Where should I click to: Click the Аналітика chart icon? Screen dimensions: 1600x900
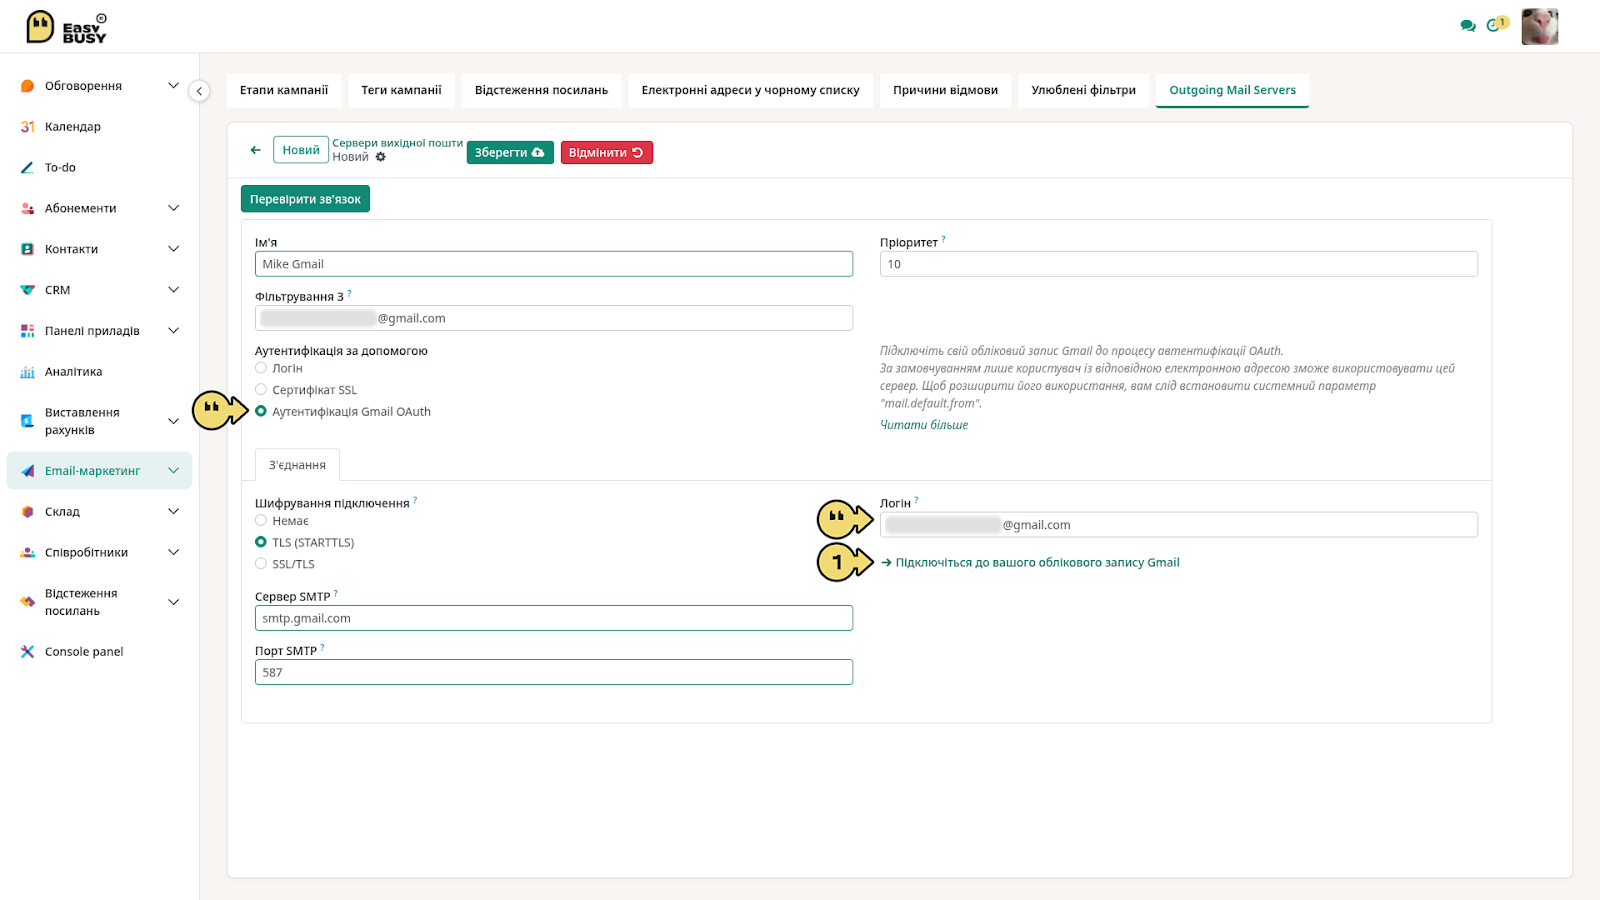pyautogui.click(x=28, y=372)
